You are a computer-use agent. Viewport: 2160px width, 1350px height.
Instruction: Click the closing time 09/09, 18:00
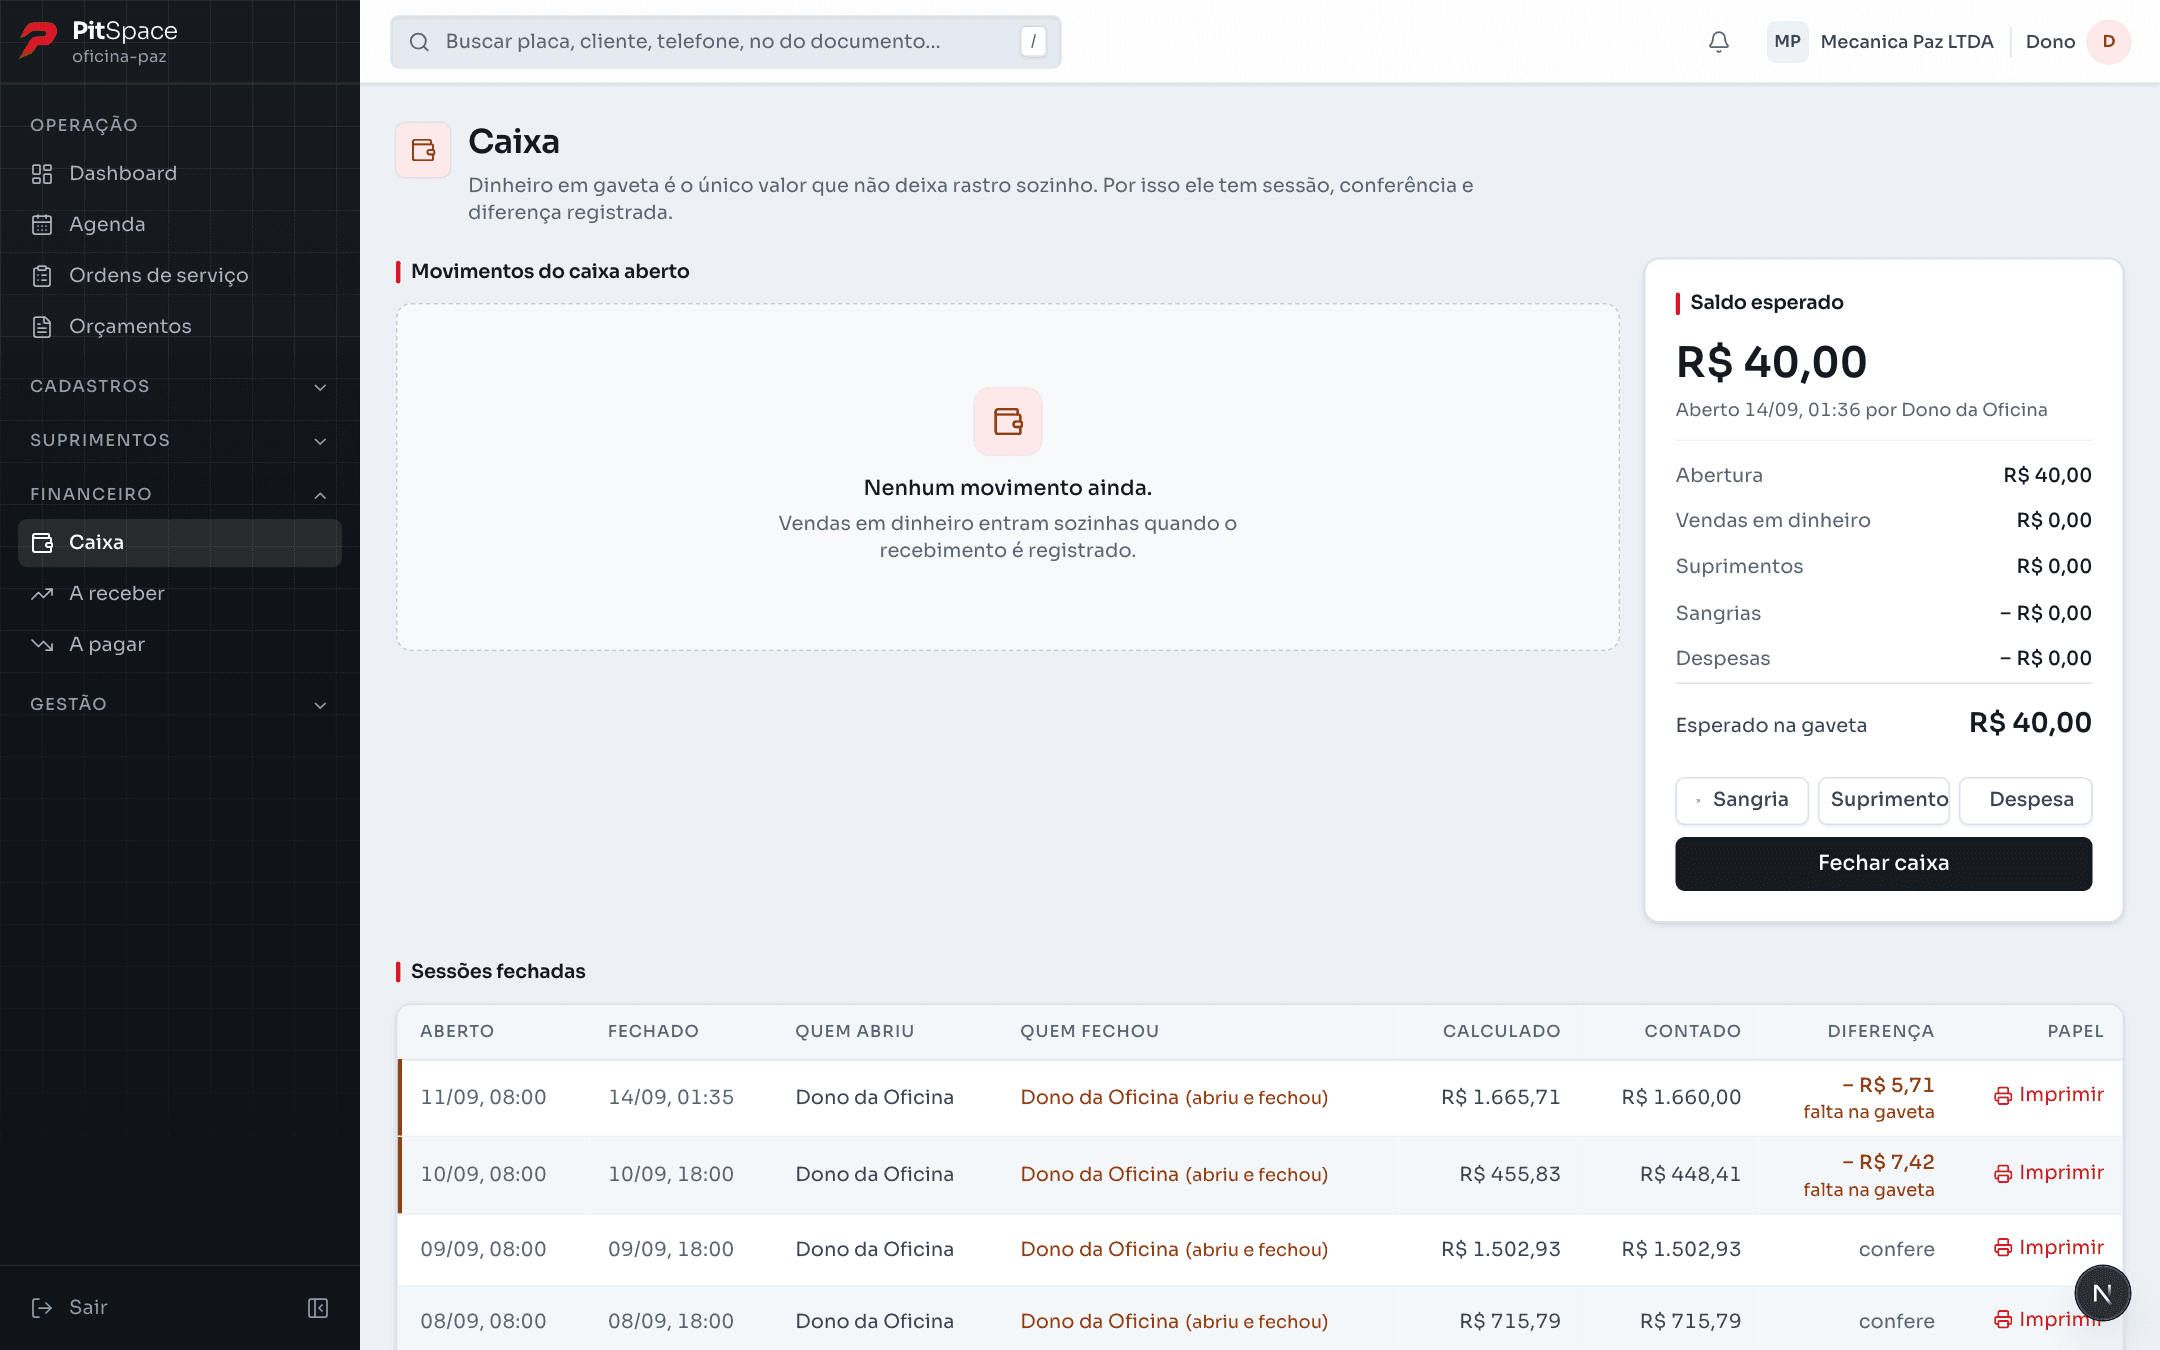[671, 1250]
